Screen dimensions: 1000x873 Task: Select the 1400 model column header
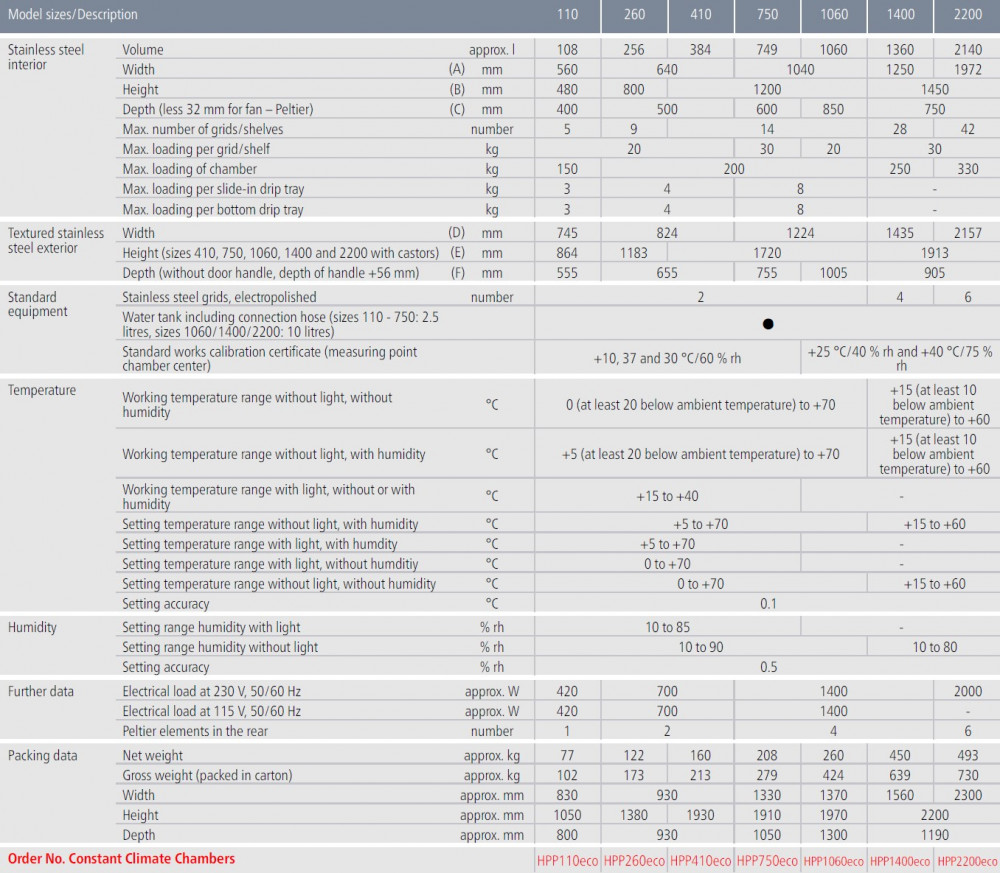tap(901, 14)
